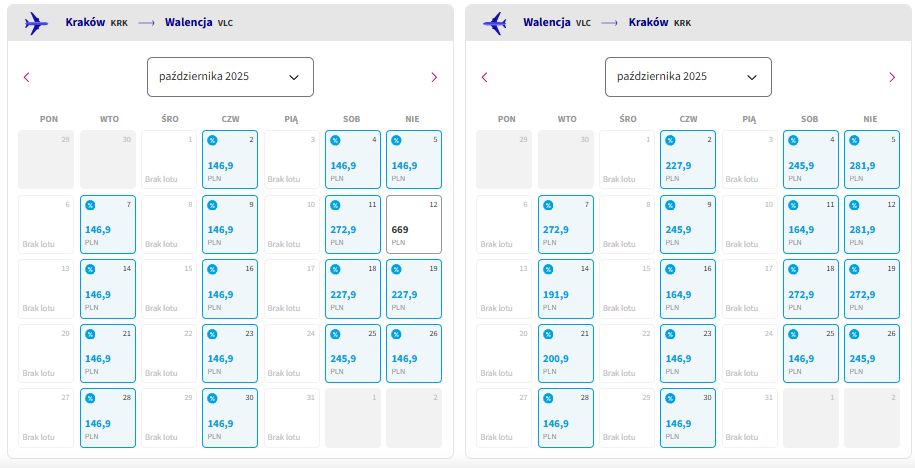The width and height of the screenshot is (915, 468).
Task: Go to previous month in Walencja–Kraków calendar
Action: coord(484,77)
